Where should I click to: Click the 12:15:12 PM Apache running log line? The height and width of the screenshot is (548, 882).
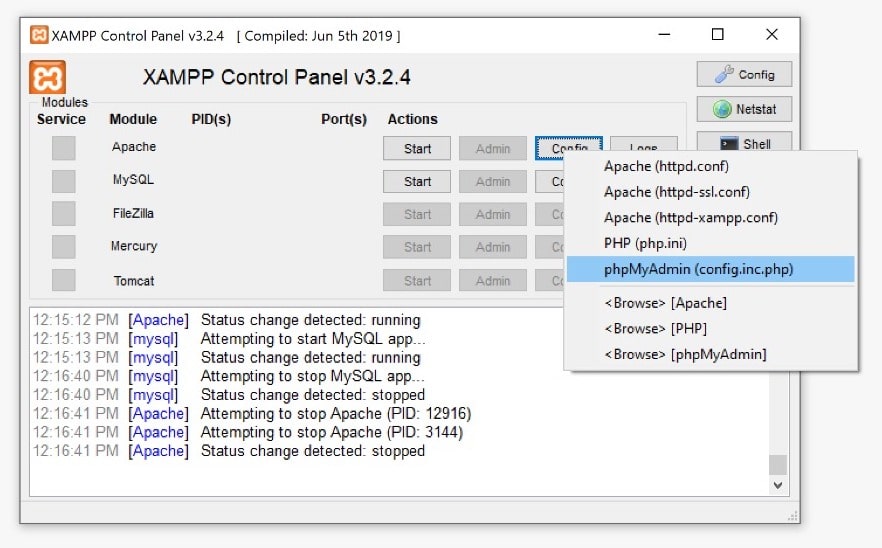226,320
